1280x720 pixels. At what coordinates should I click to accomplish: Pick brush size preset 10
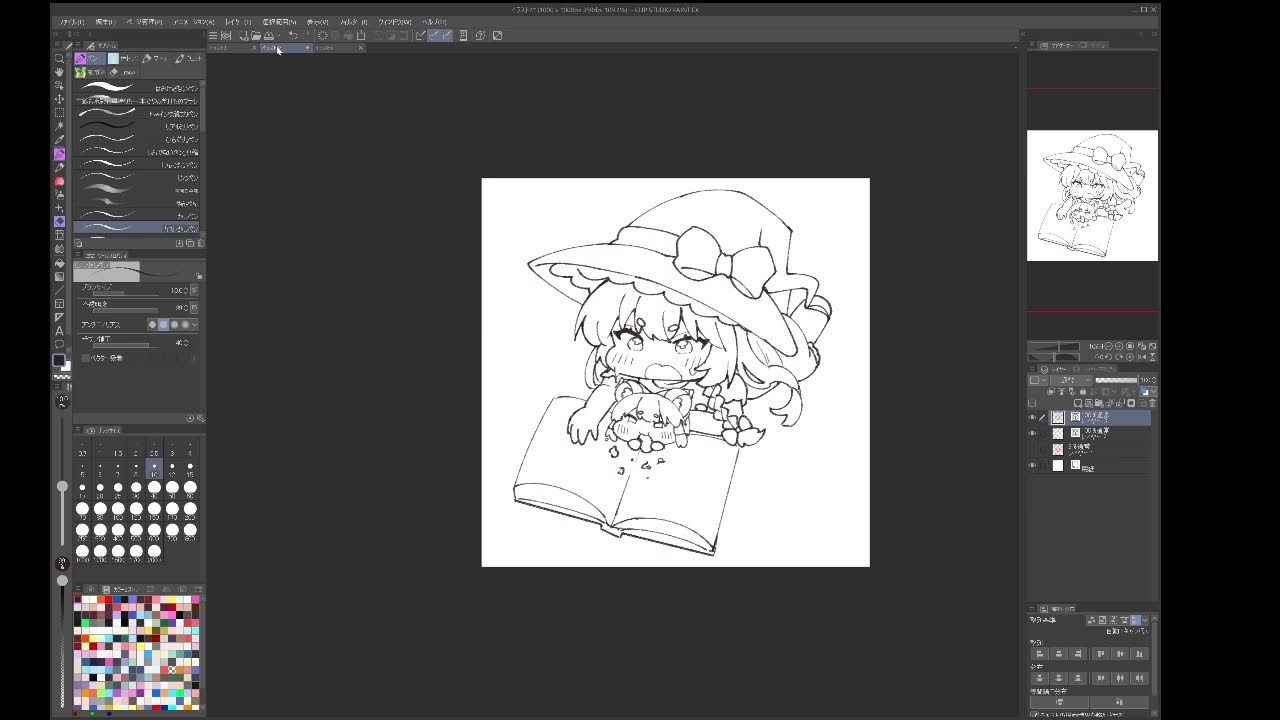click(154, 469)
